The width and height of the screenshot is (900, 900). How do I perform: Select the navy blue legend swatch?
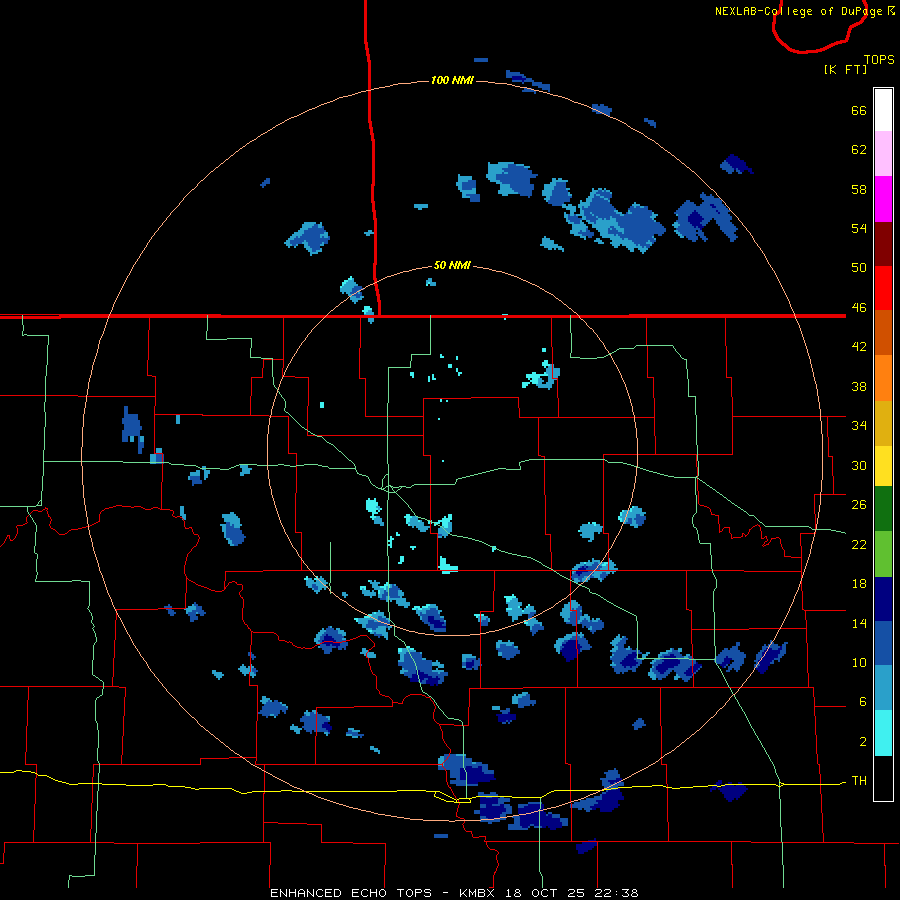(883, 599)
